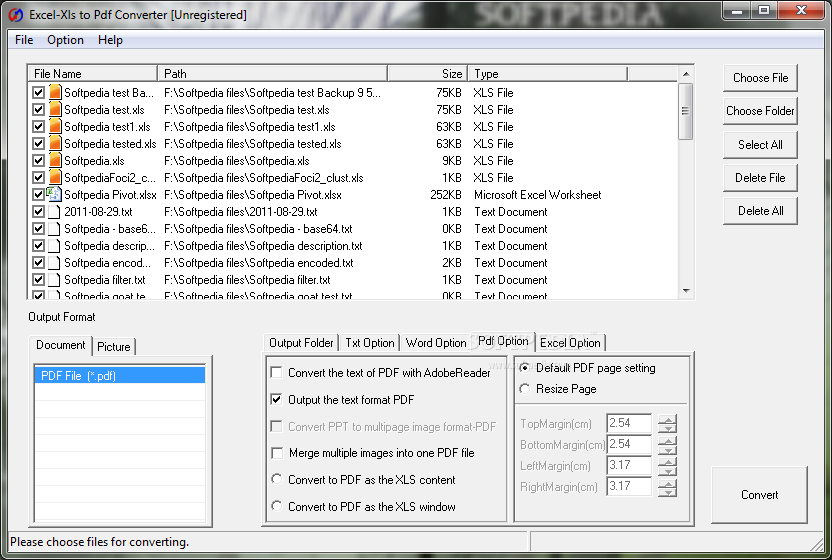
Task: Sort by the File Name column header
Action: click(92, 74)
